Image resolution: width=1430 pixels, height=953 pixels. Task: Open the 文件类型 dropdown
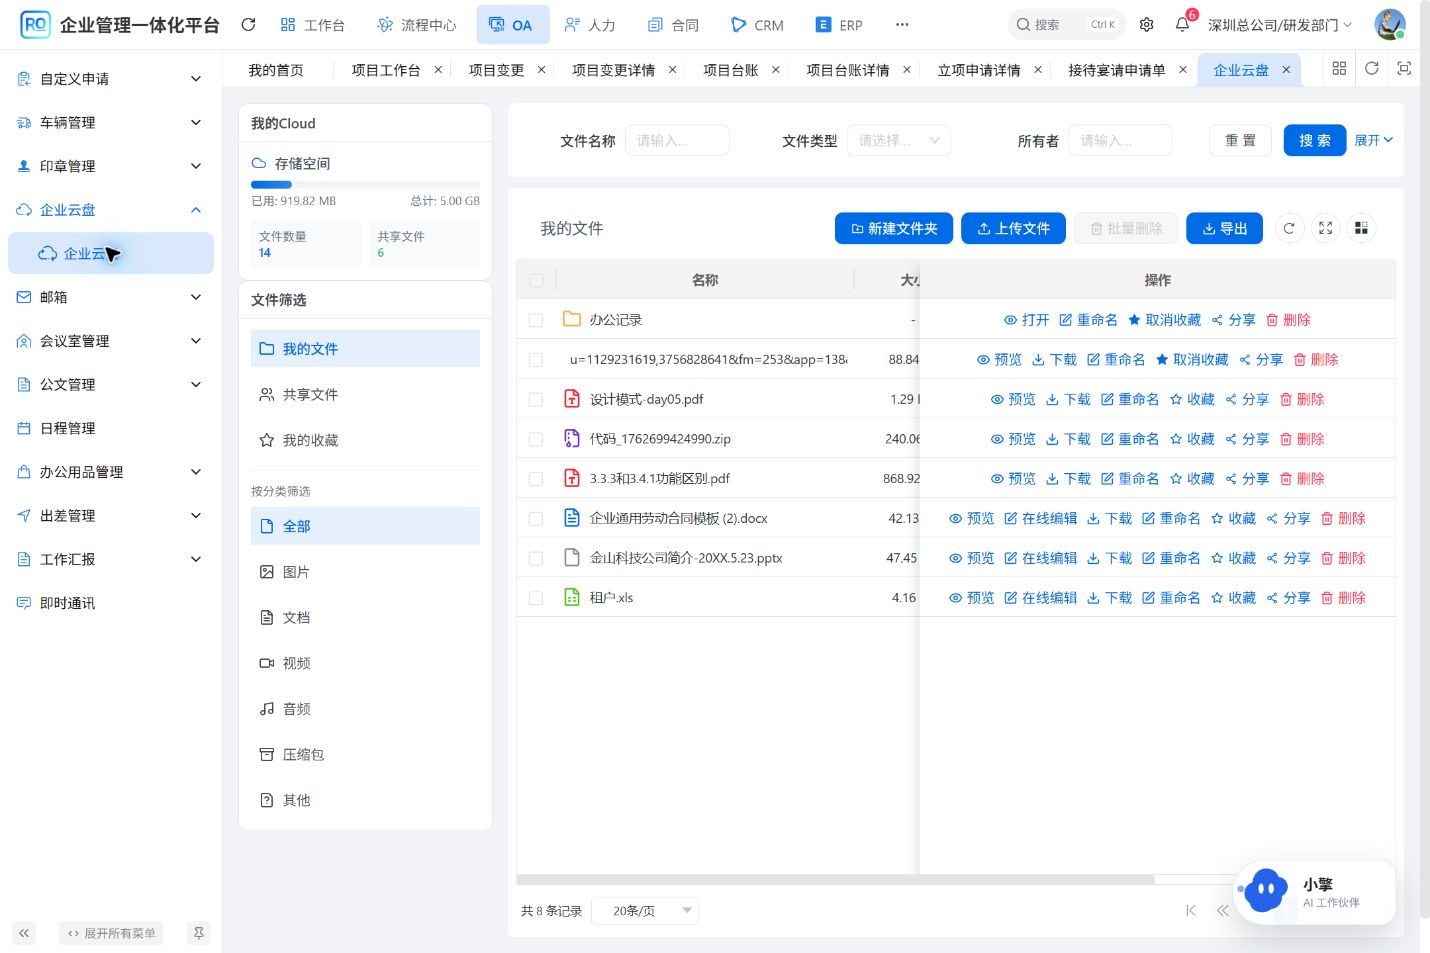coord(898,140)
